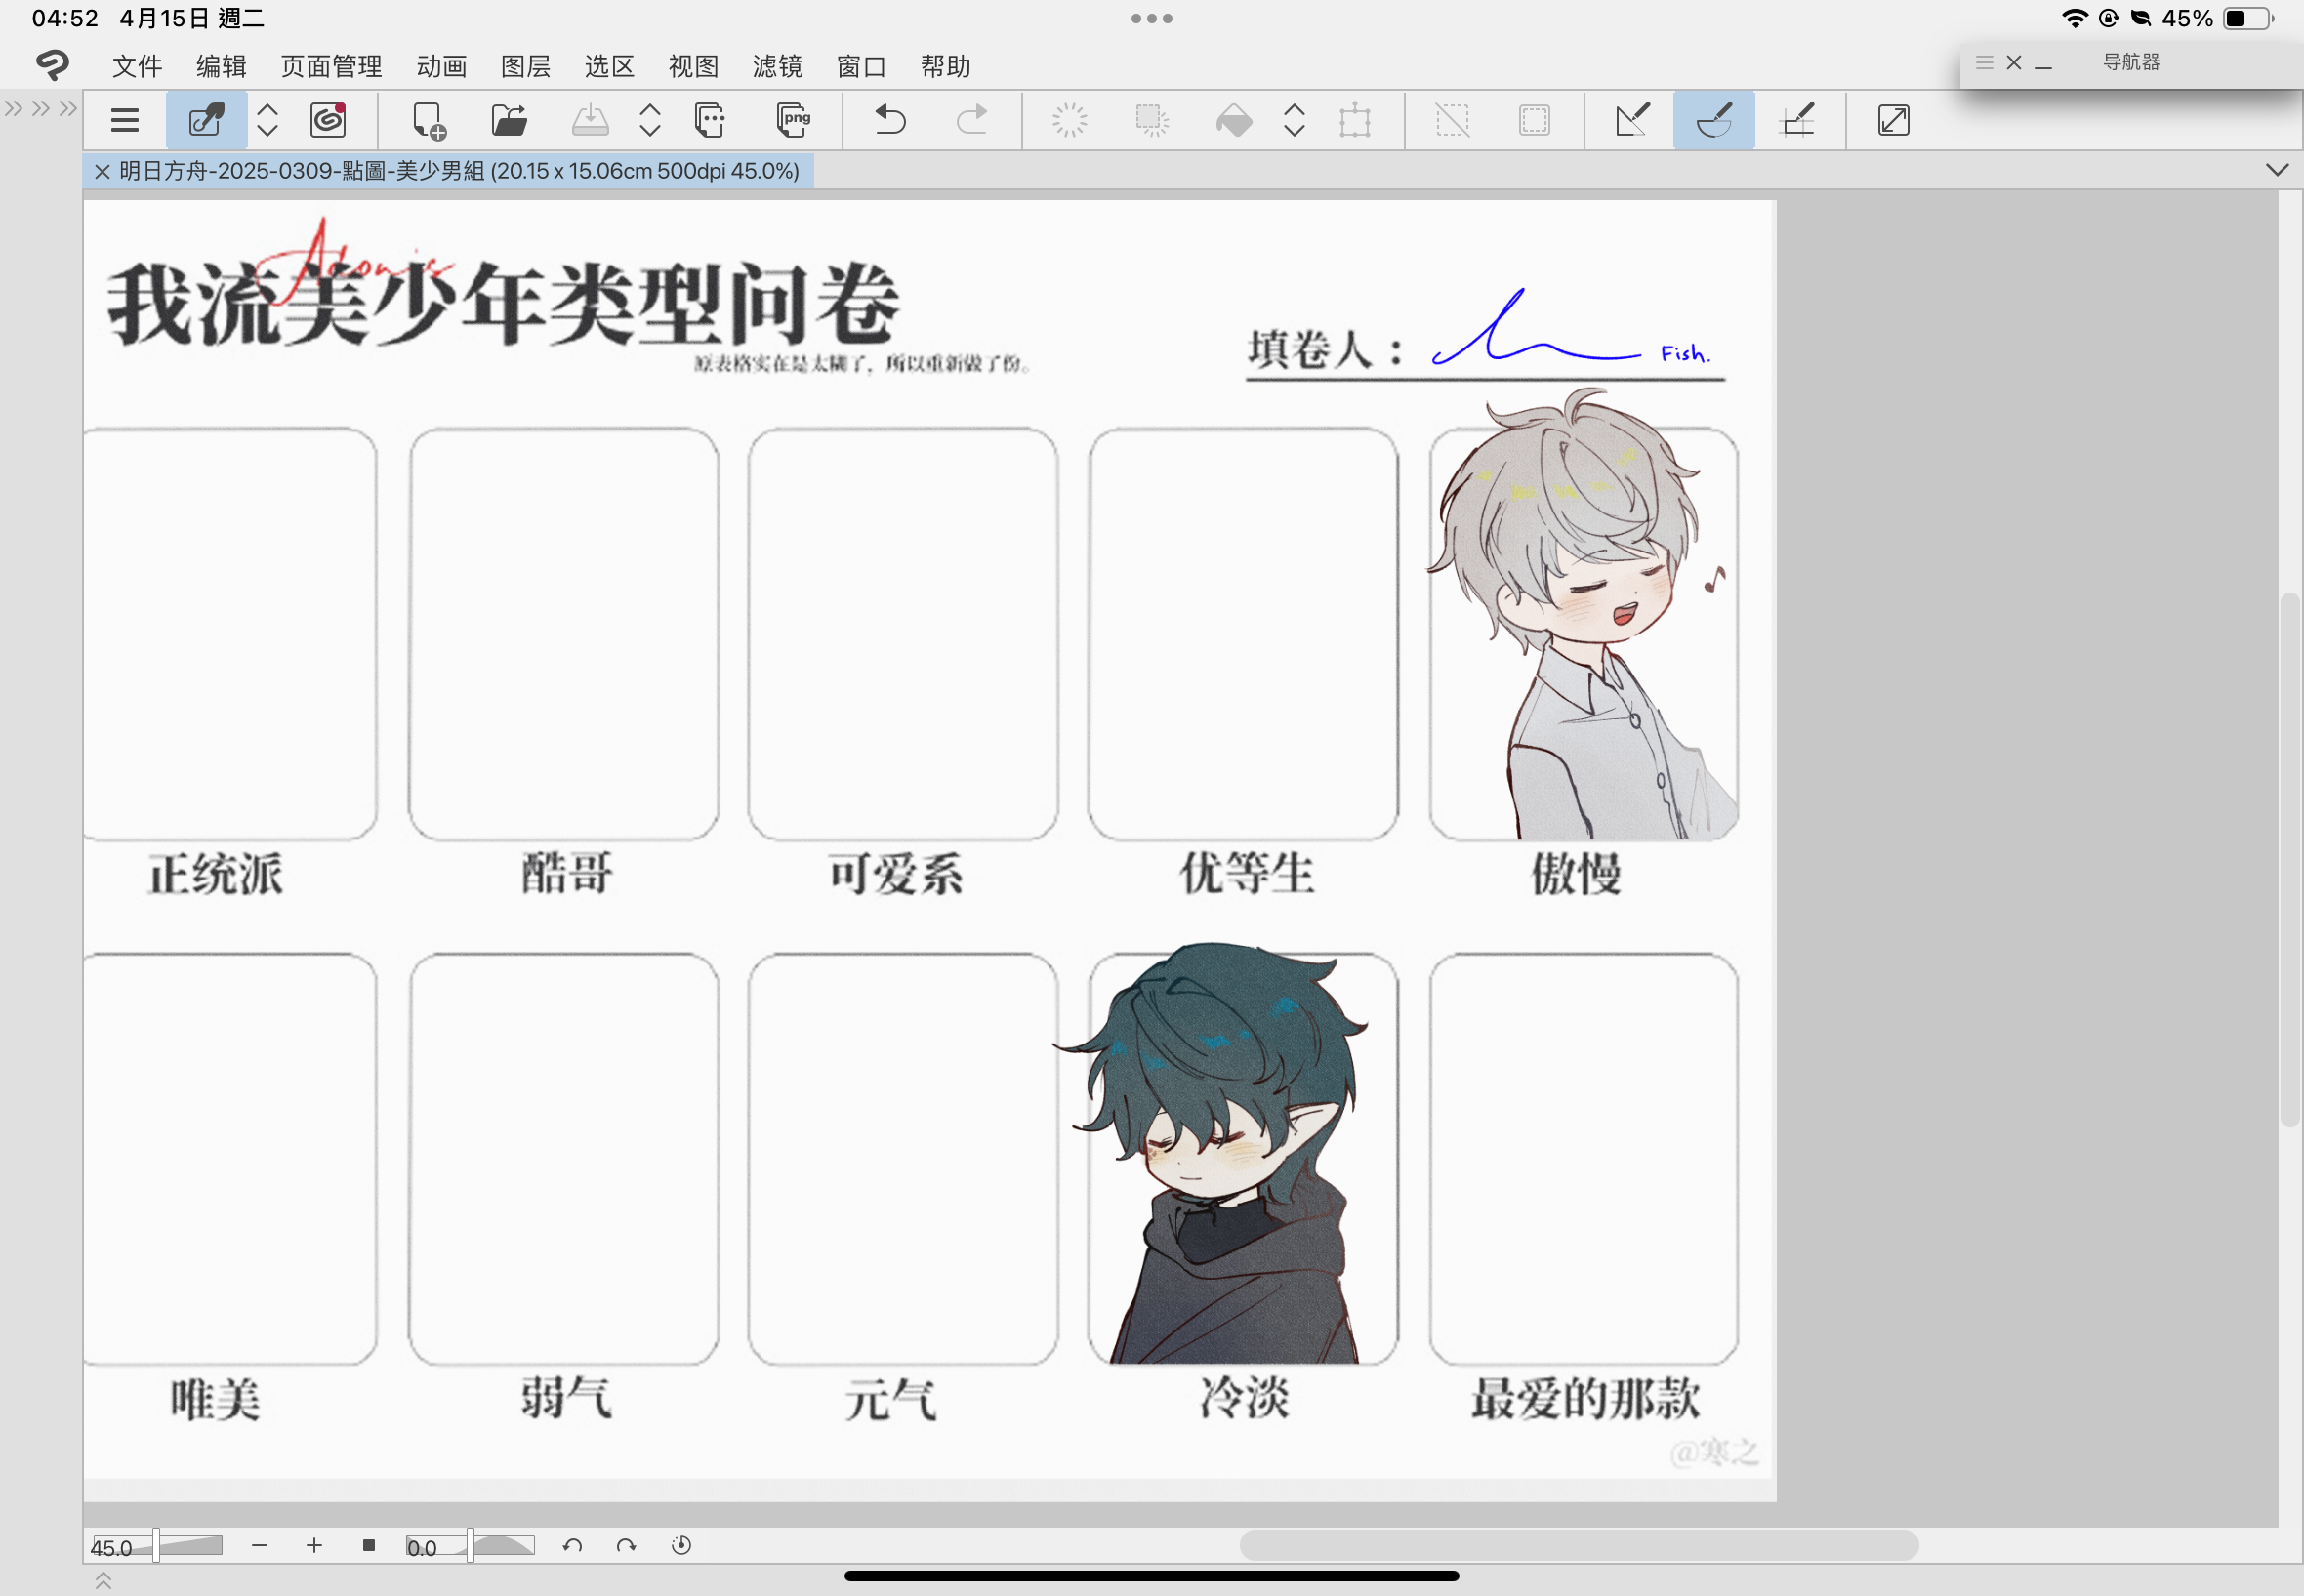Click the Redo arrow icon

[x=971, y=121]
